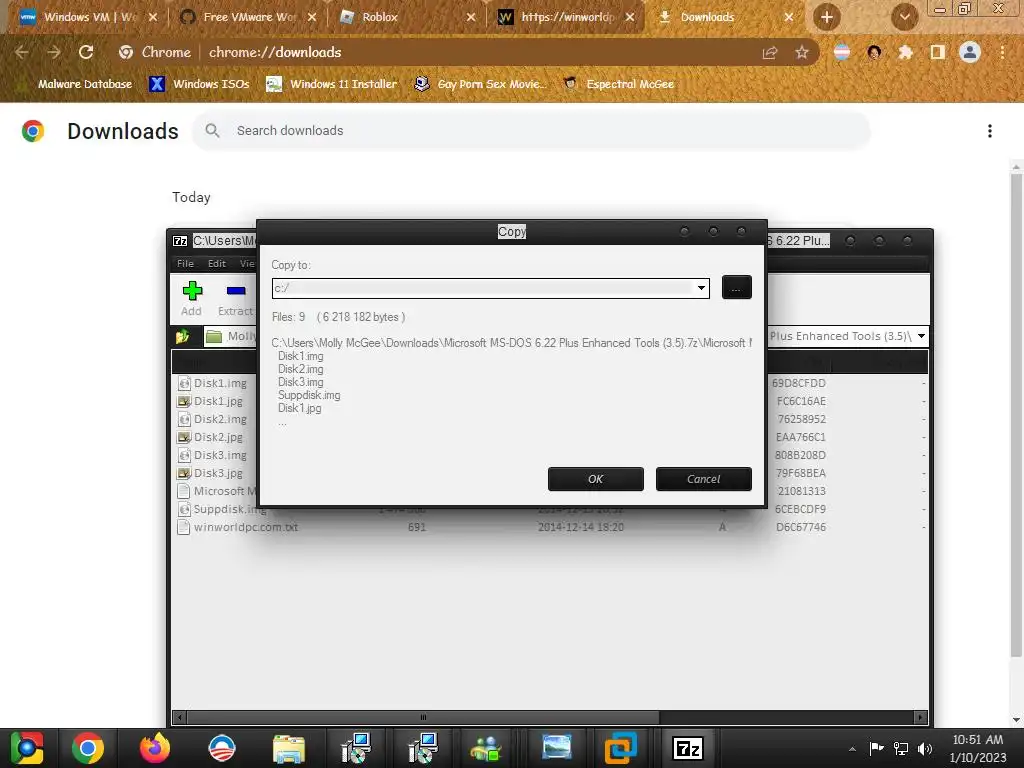
Task: Switch to the Free VMware Workstation tab
Action: [249, 17]
